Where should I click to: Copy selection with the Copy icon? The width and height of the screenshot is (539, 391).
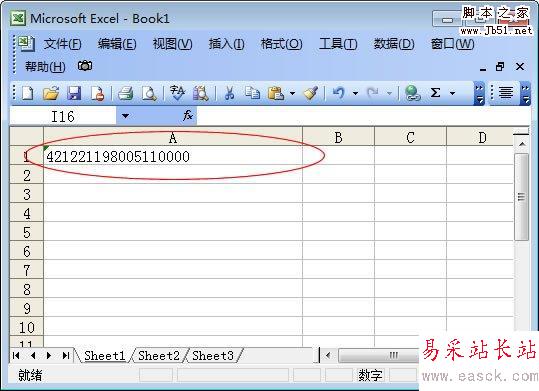[252, 93]
